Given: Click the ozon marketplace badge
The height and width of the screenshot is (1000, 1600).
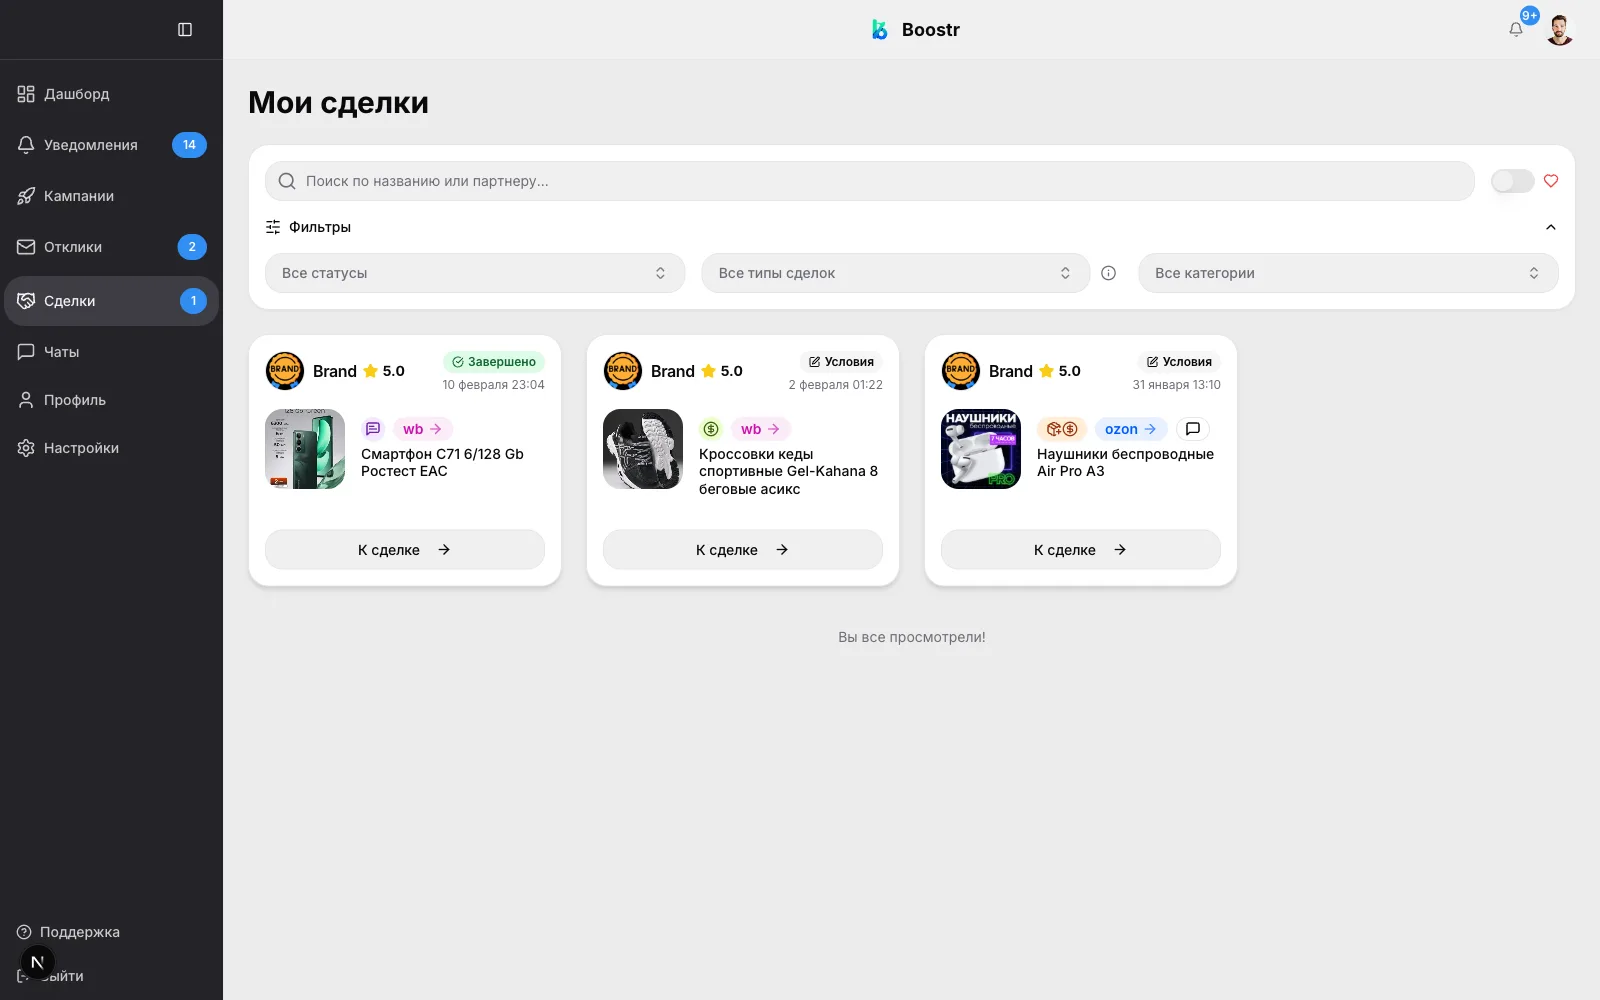Looking at the screenshot, I should pos(1130,429).
